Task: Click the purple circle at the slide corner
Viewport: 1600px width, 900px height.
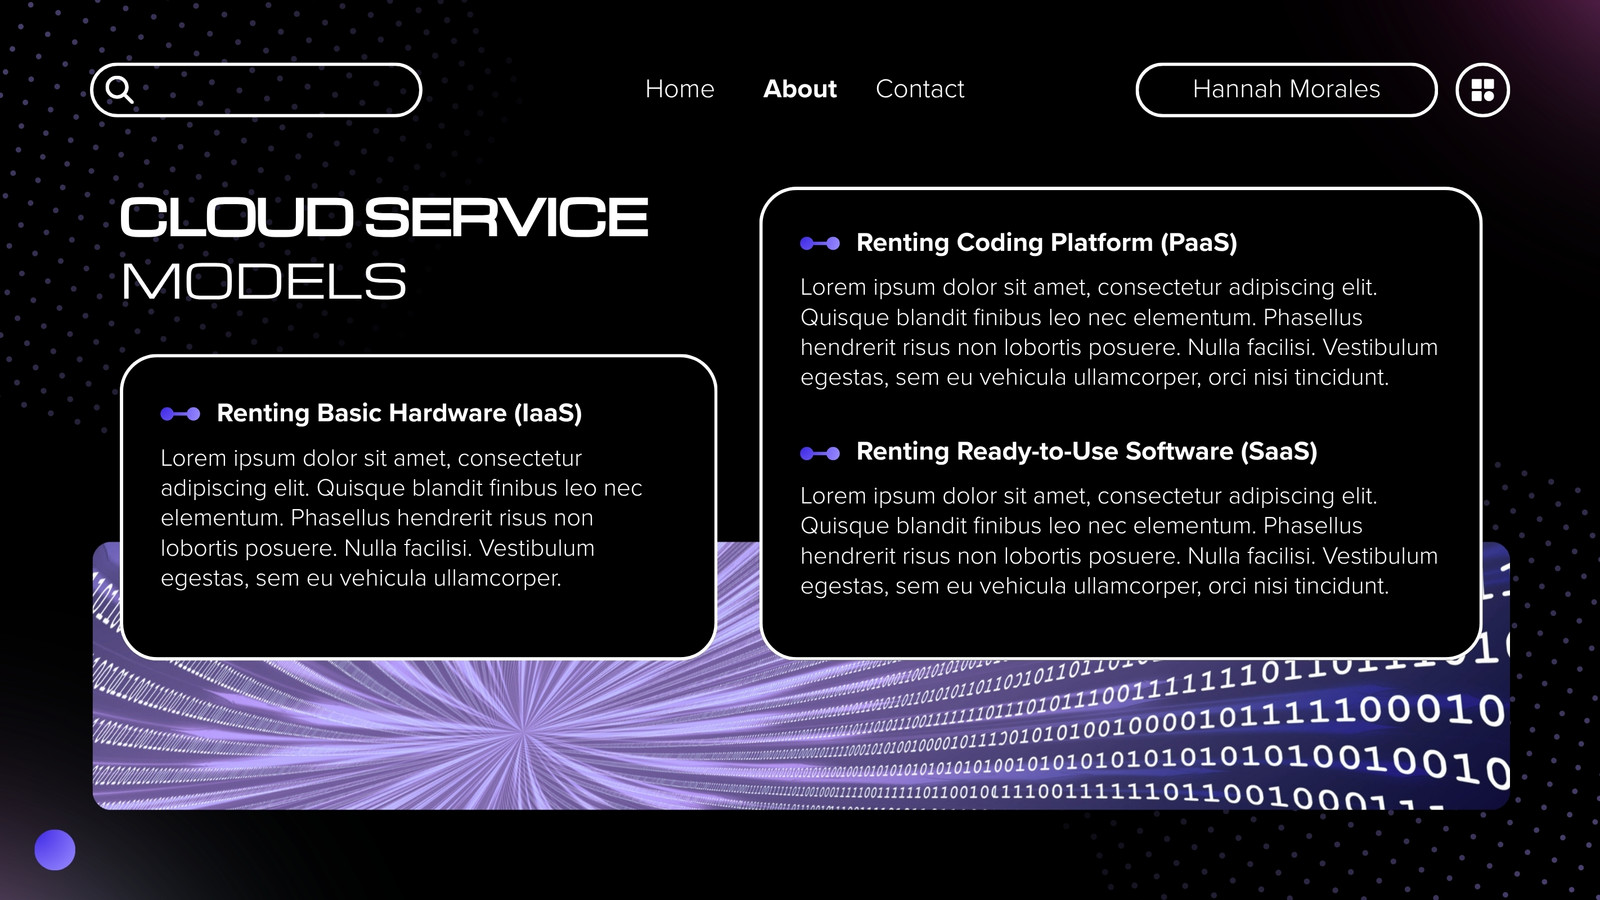Action: (x=55, y=850)
